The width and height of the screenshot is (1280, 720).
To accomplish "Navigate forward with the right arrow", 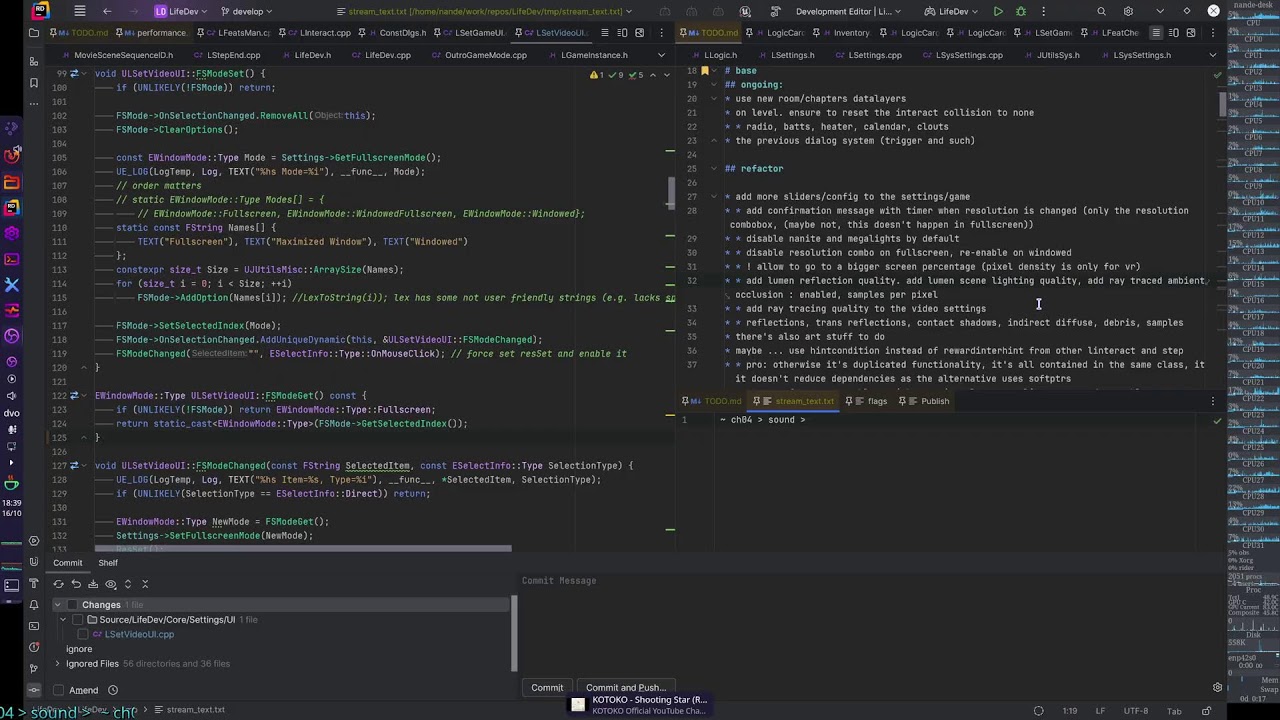I will (133, 12).
